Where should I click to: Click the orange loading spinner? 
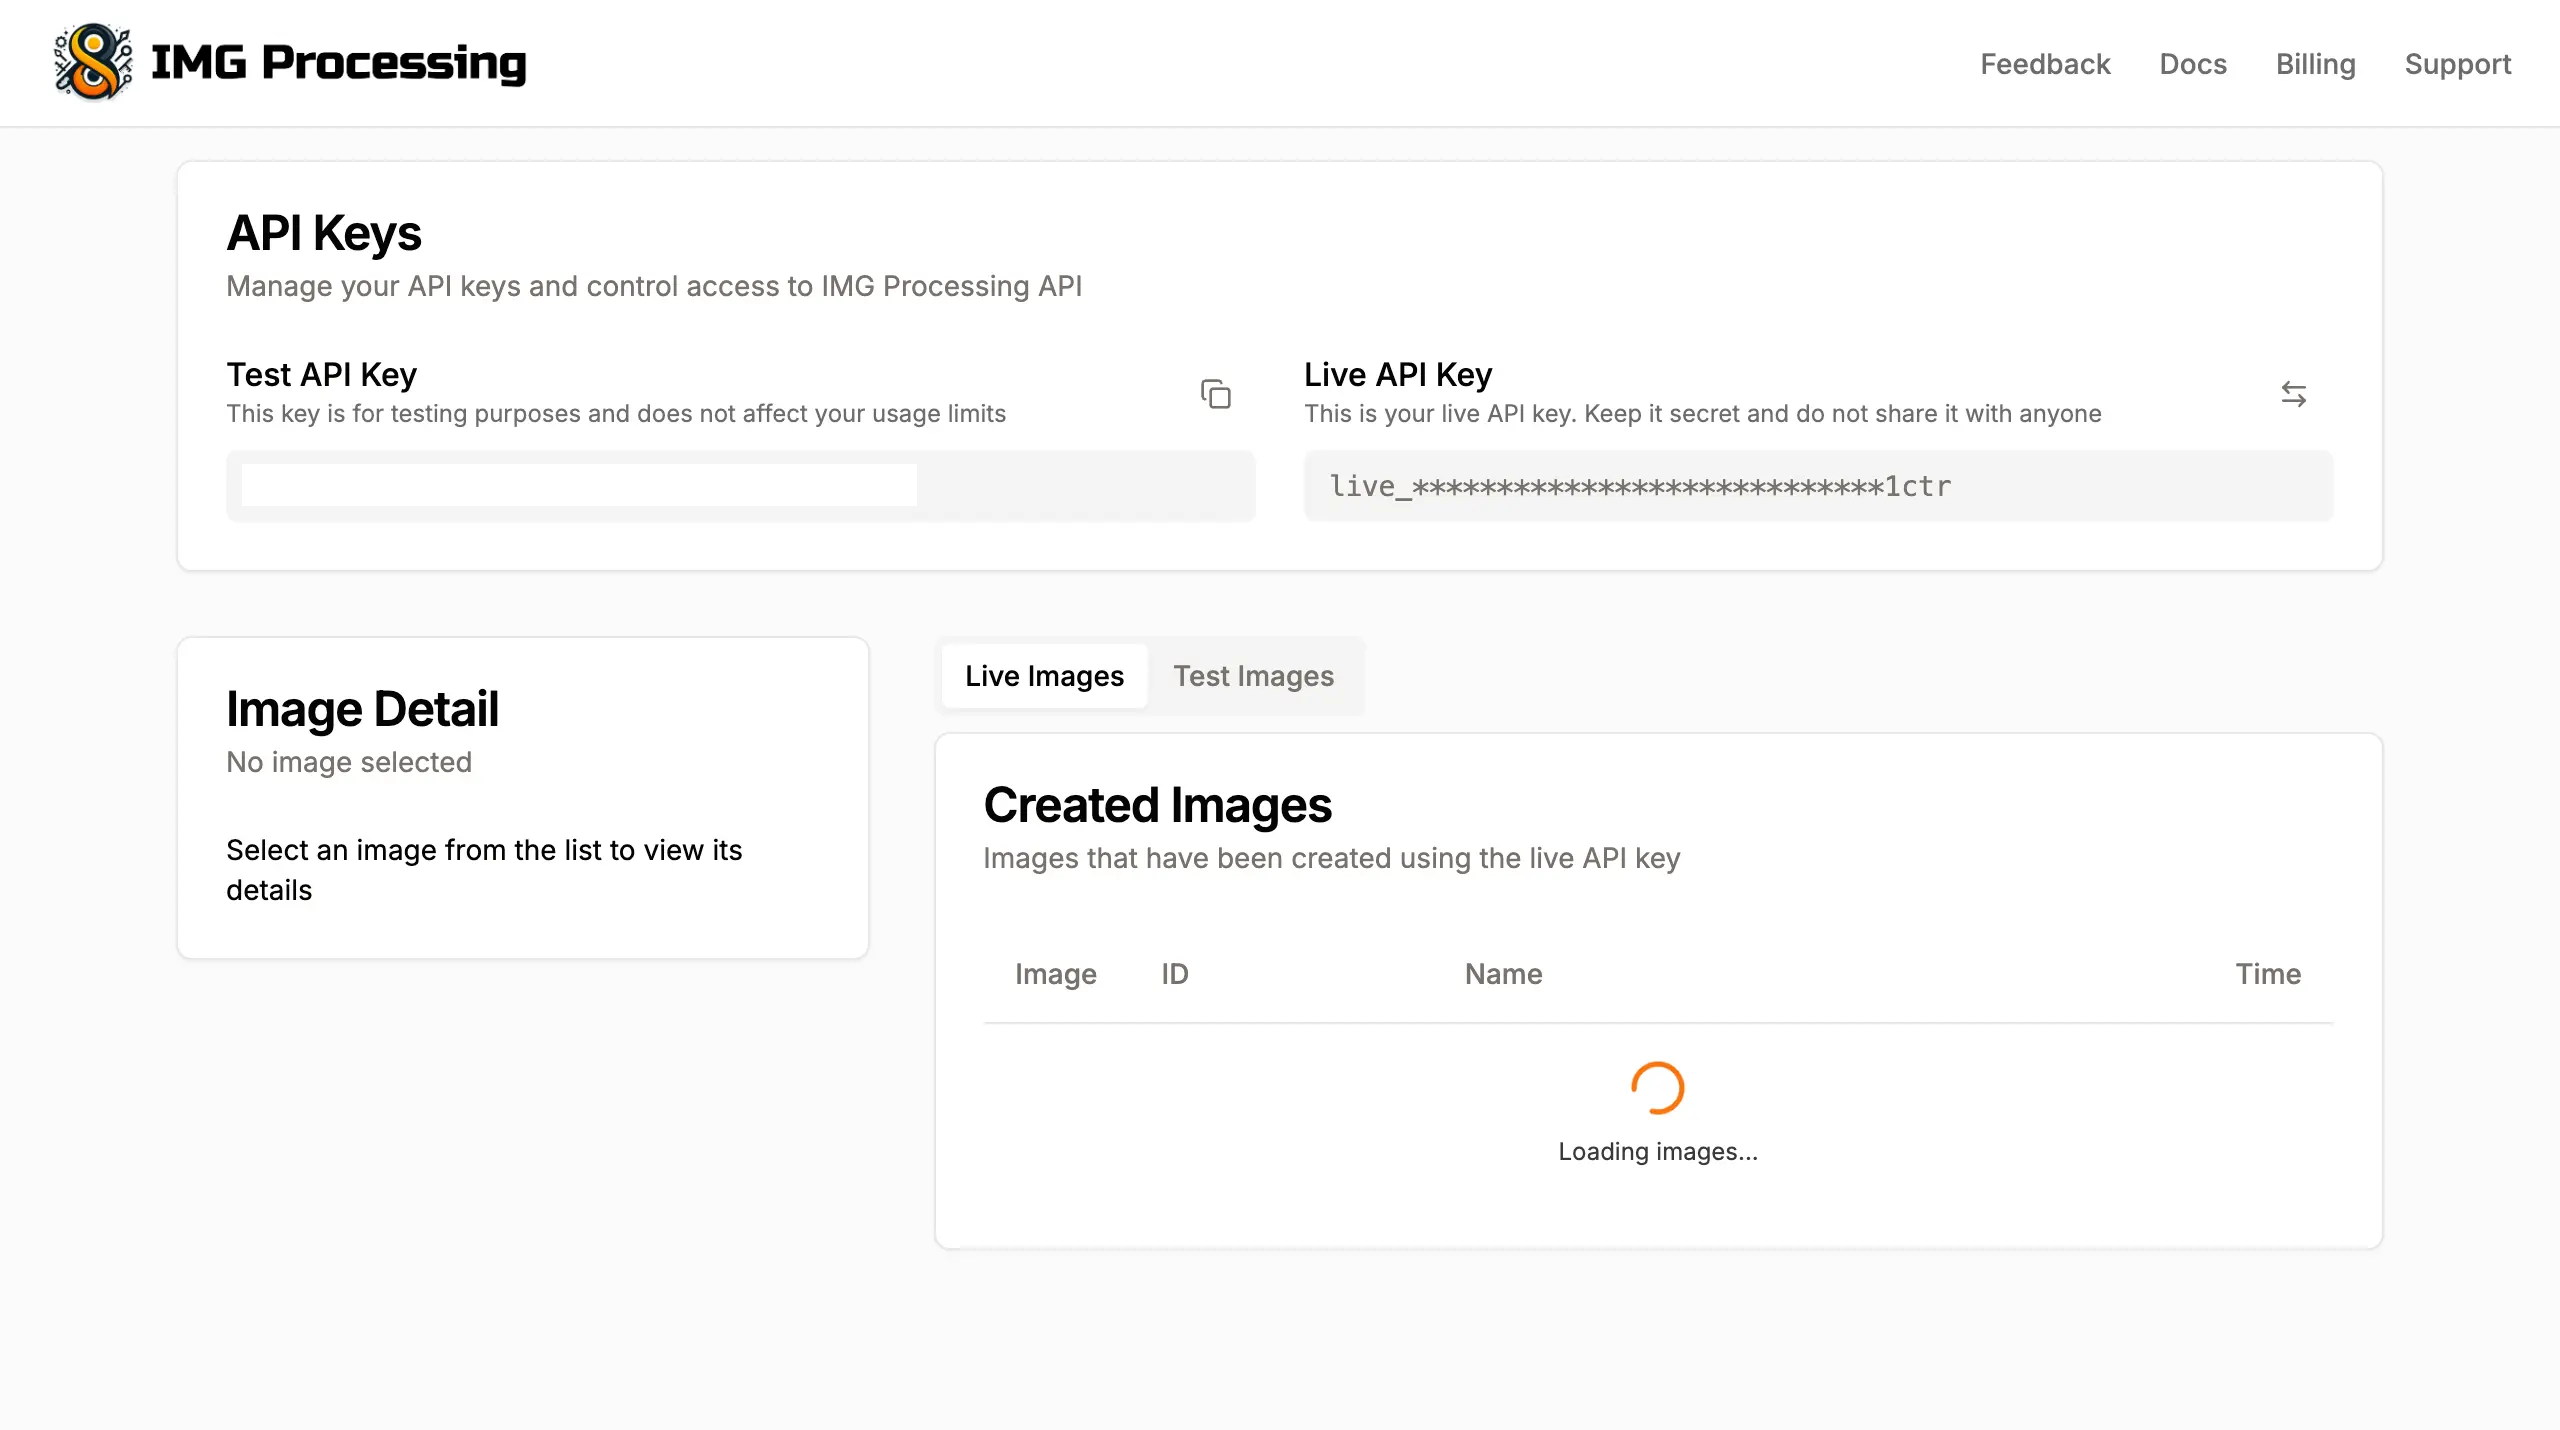click(1657, 1088)
